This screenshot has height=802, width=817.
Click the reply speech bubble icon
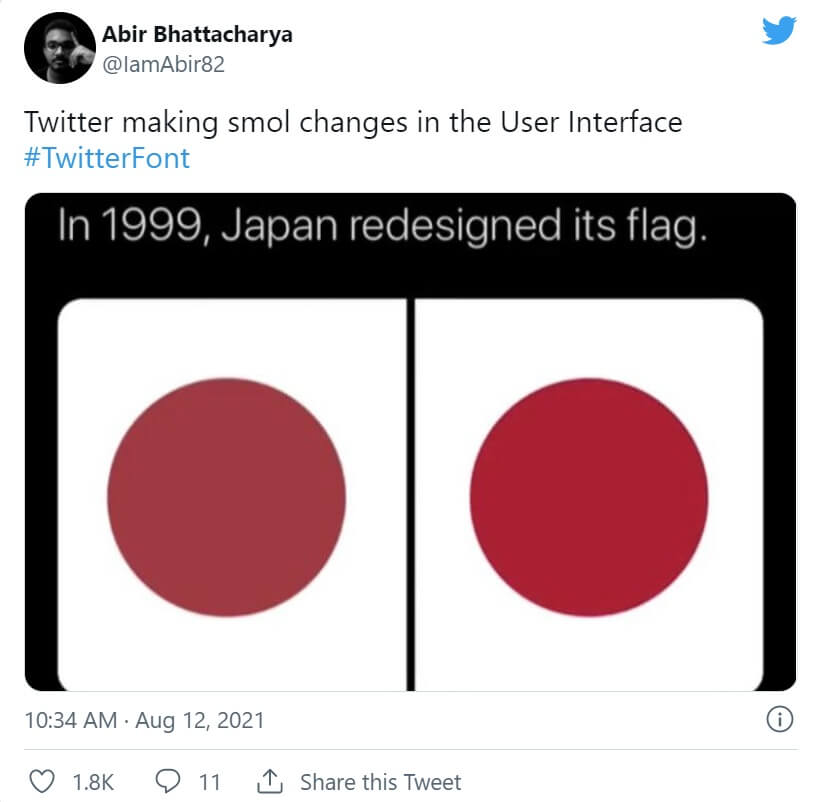169,781
